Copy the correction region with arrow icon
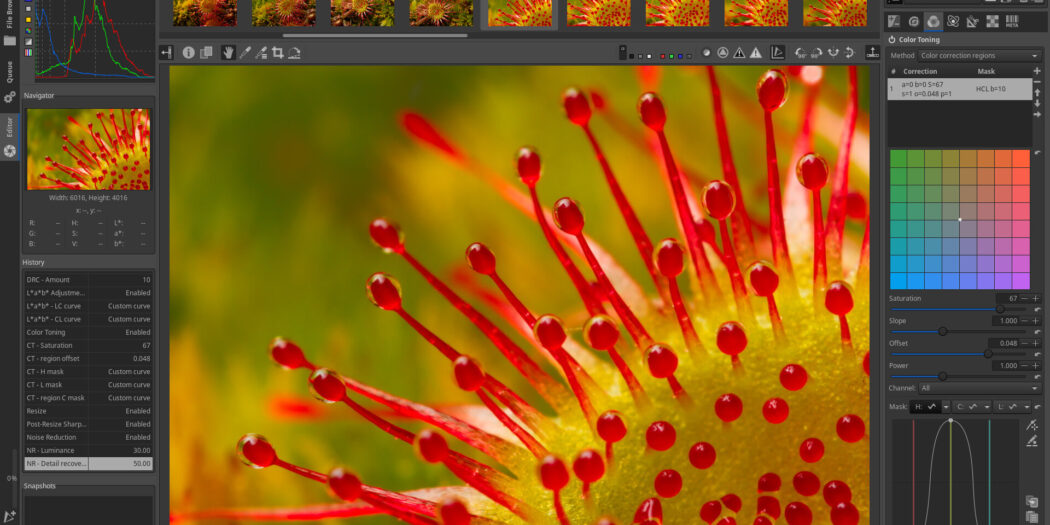This screenshot has width=1050, height=525. coord(1037,115)
